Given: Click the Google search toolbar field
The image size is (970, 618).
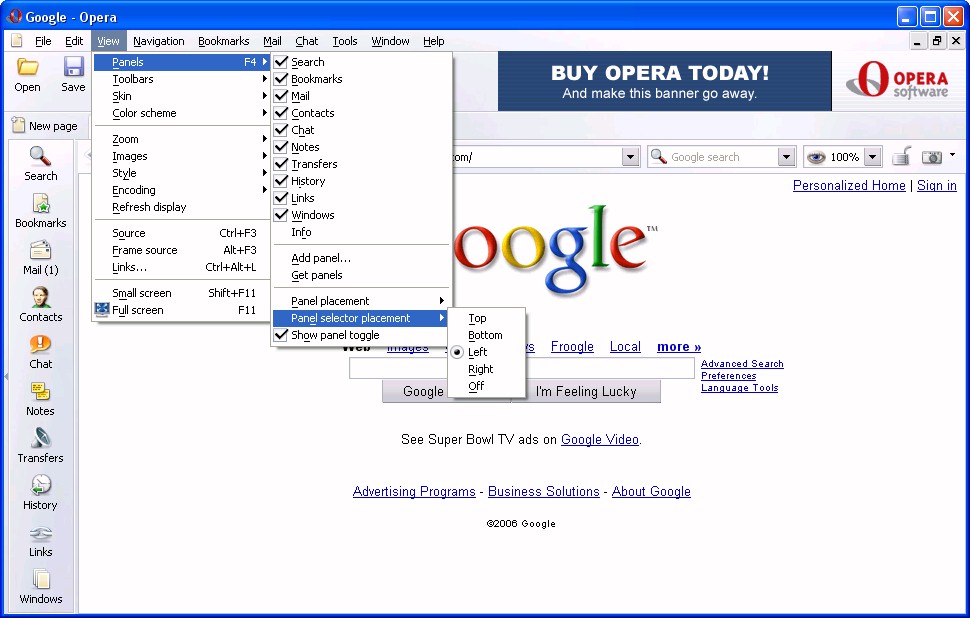Looking at the screenshot, I should coord(721,157).
